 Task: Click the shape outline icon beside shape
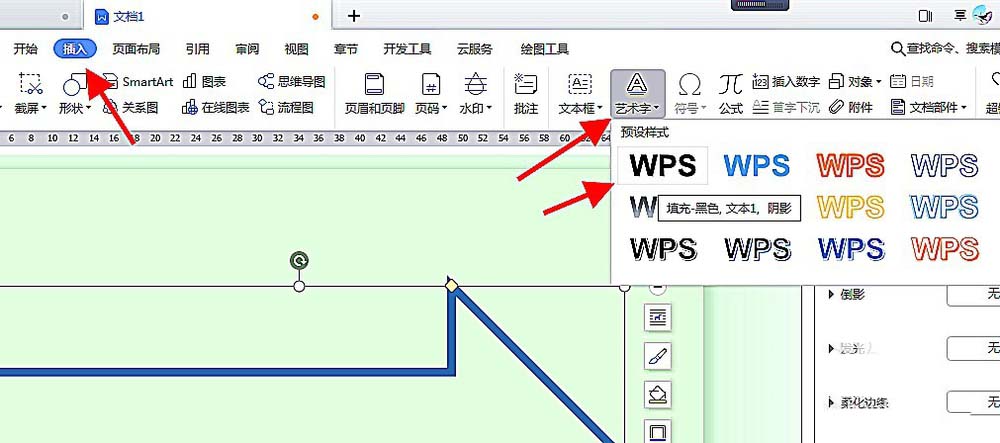coord(658,432)
